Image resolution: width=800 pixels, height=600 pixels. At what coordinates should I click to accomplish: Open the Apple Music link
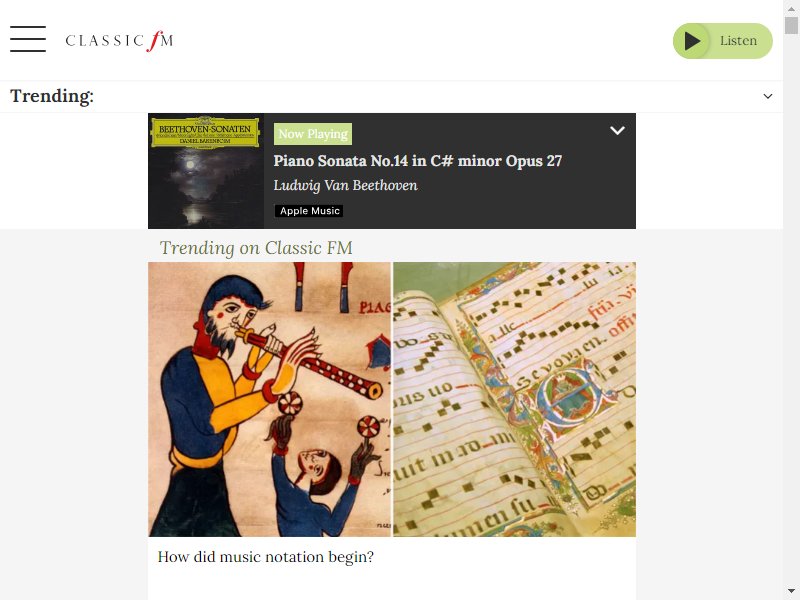point(309,211)
